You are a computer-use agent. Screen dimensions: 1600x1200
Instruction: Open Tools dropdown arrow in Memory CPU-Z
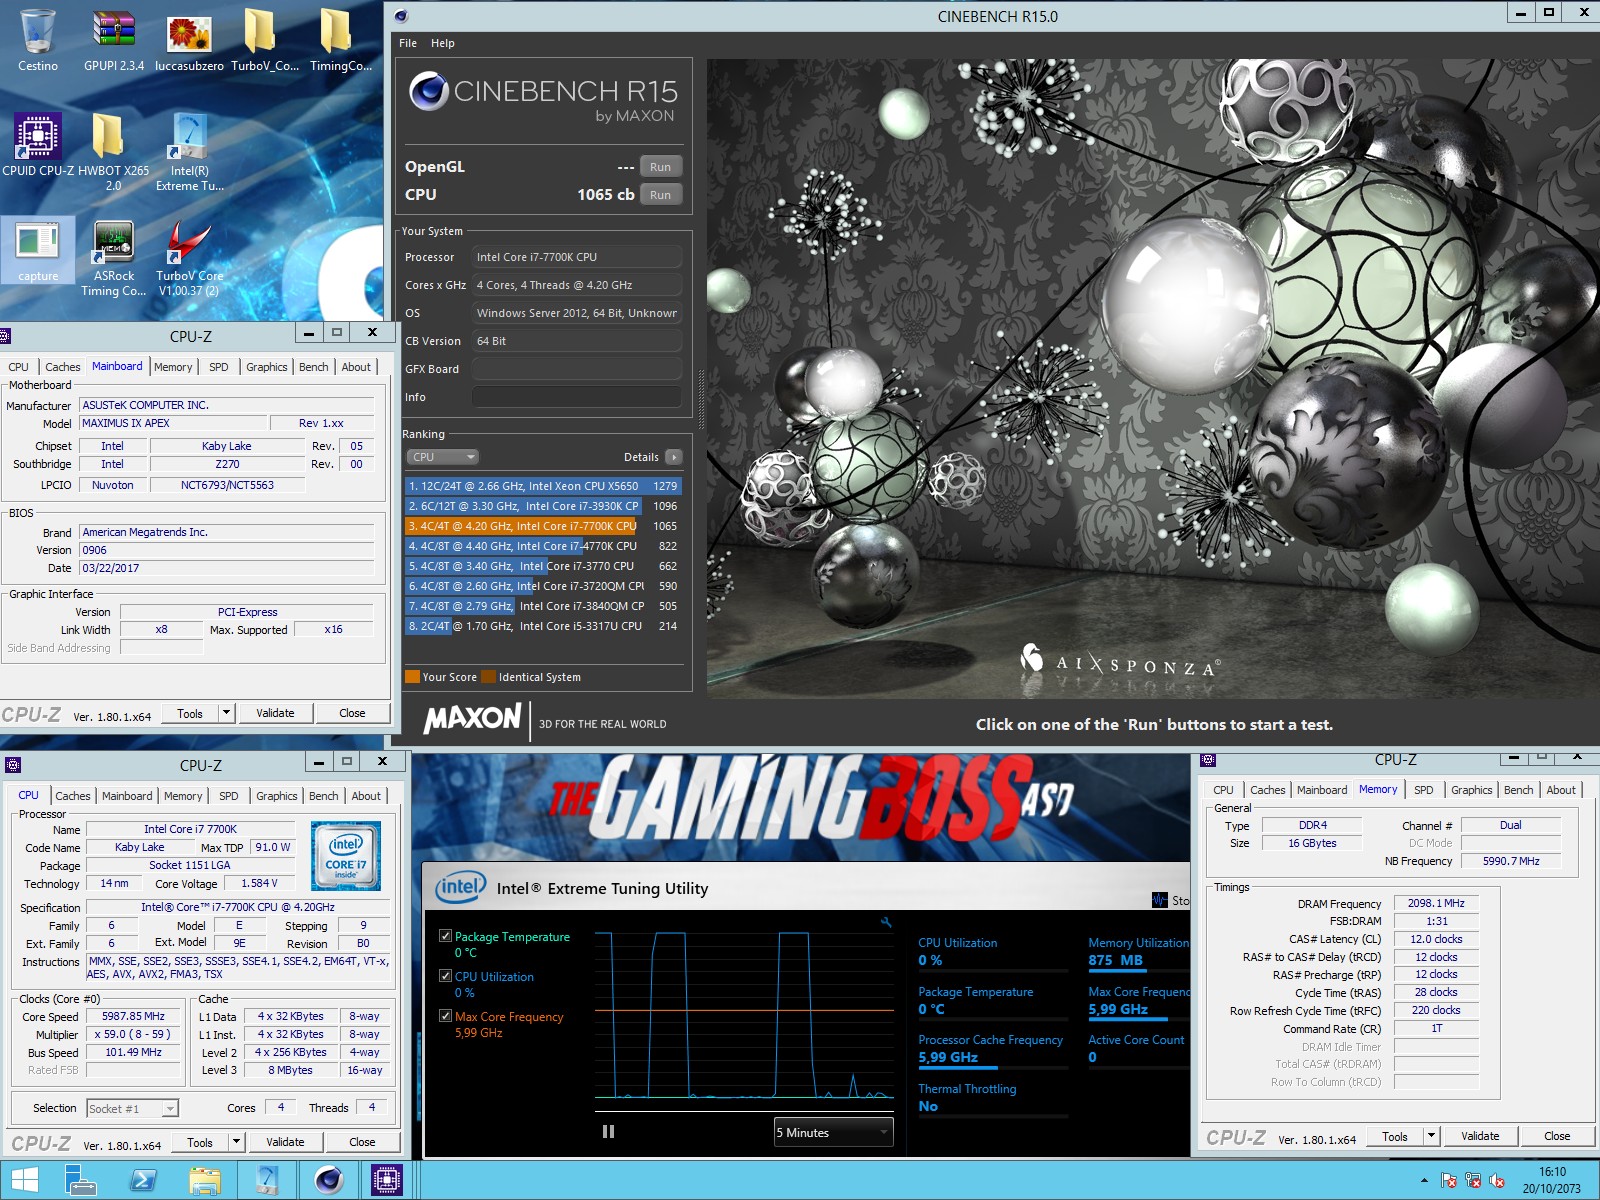pyautogui.click(x=1432, y=1136)
